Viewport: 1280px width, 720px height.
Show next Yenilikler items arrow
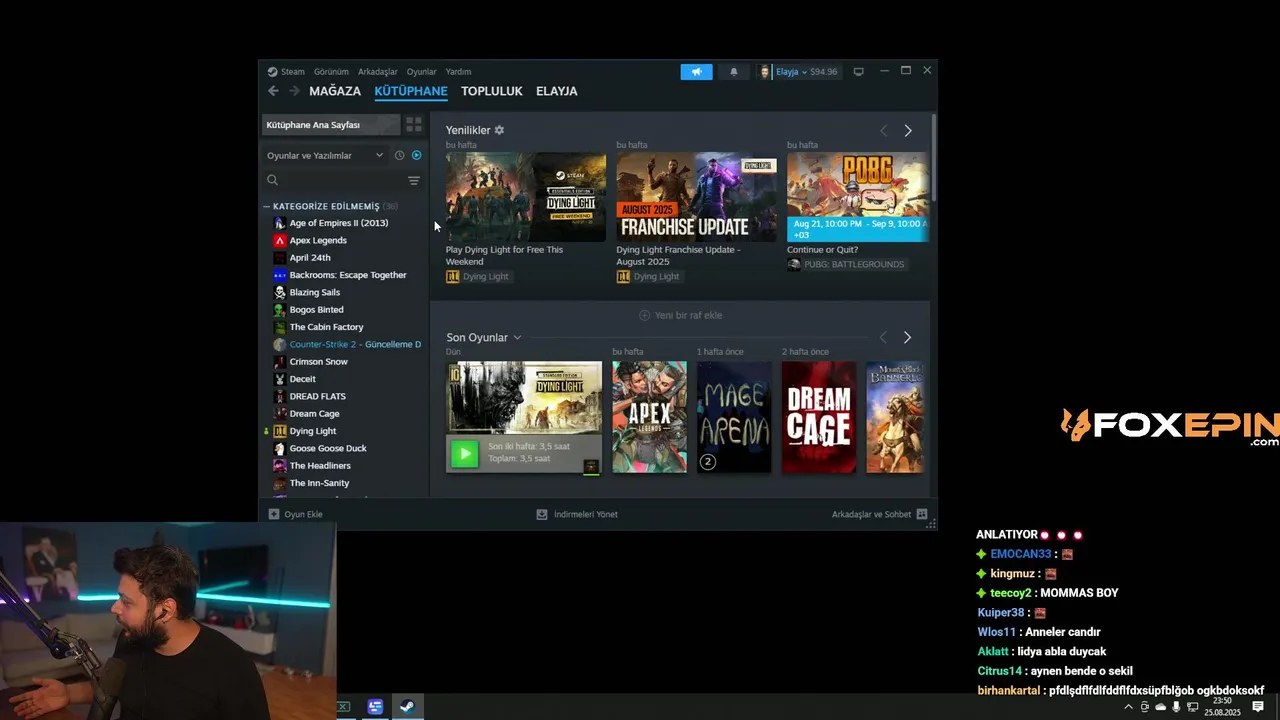(x=908, y=131)
